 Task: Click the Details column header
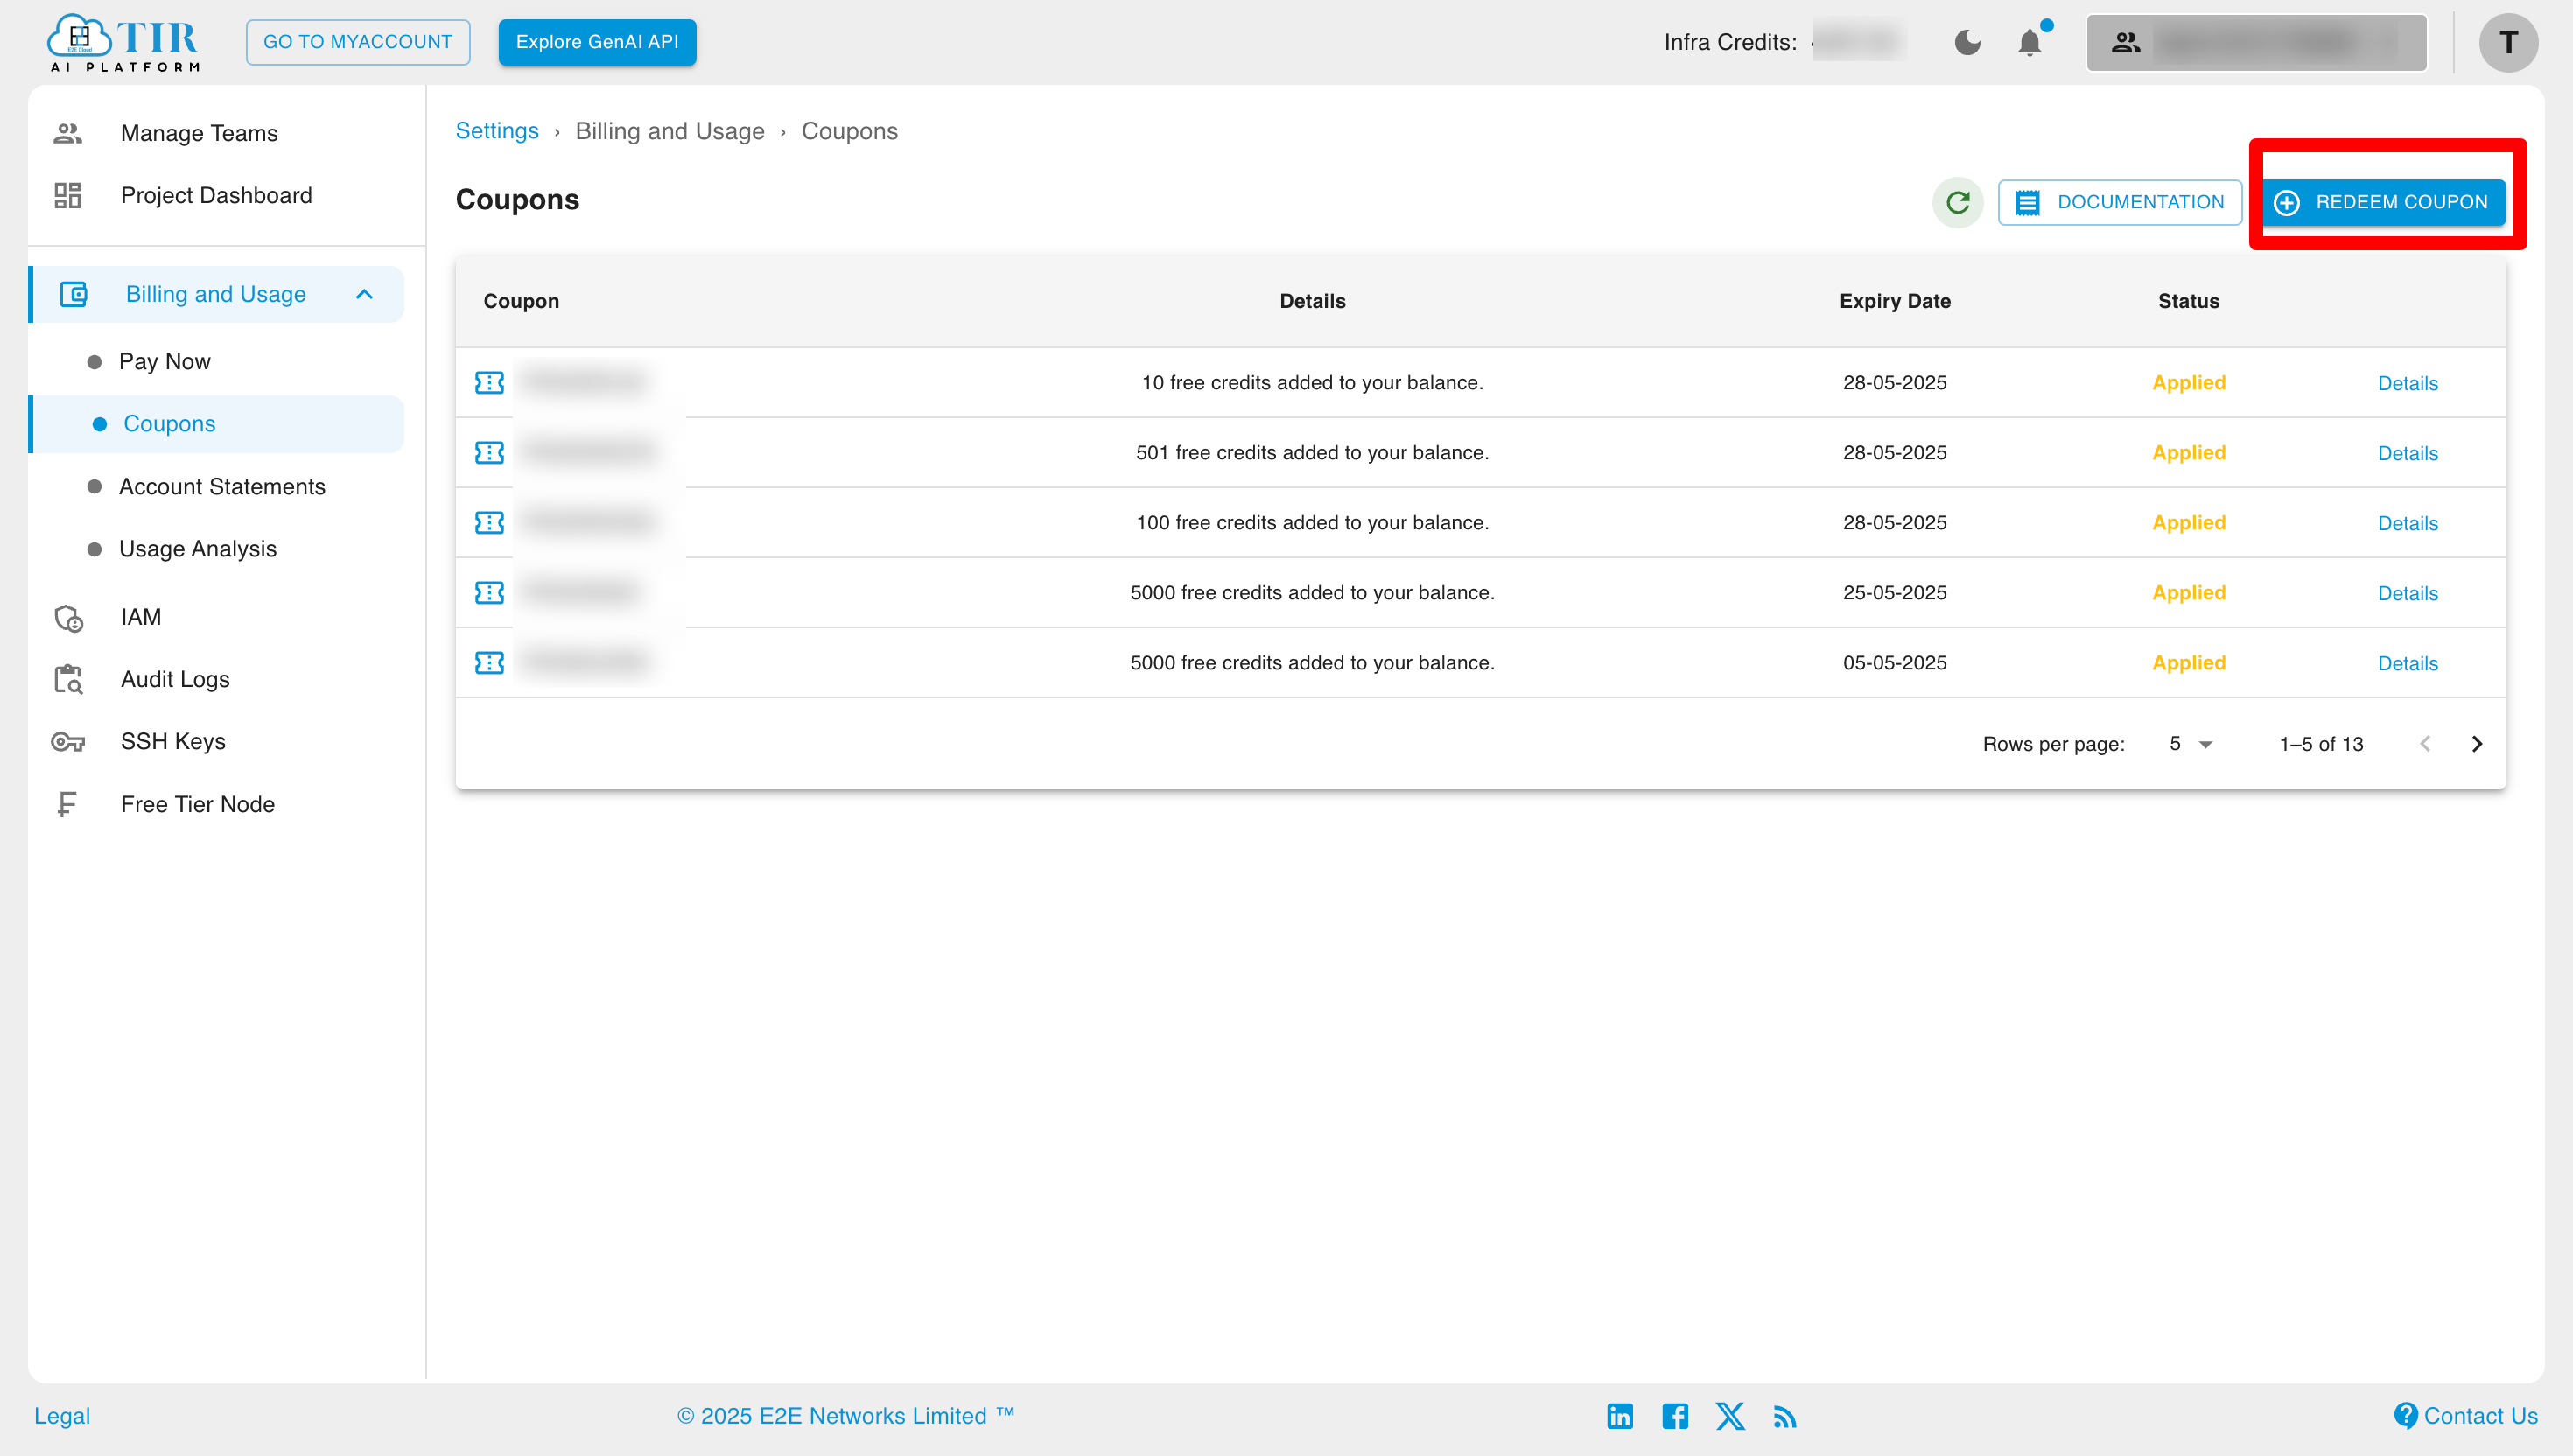tap(1312, 301)
